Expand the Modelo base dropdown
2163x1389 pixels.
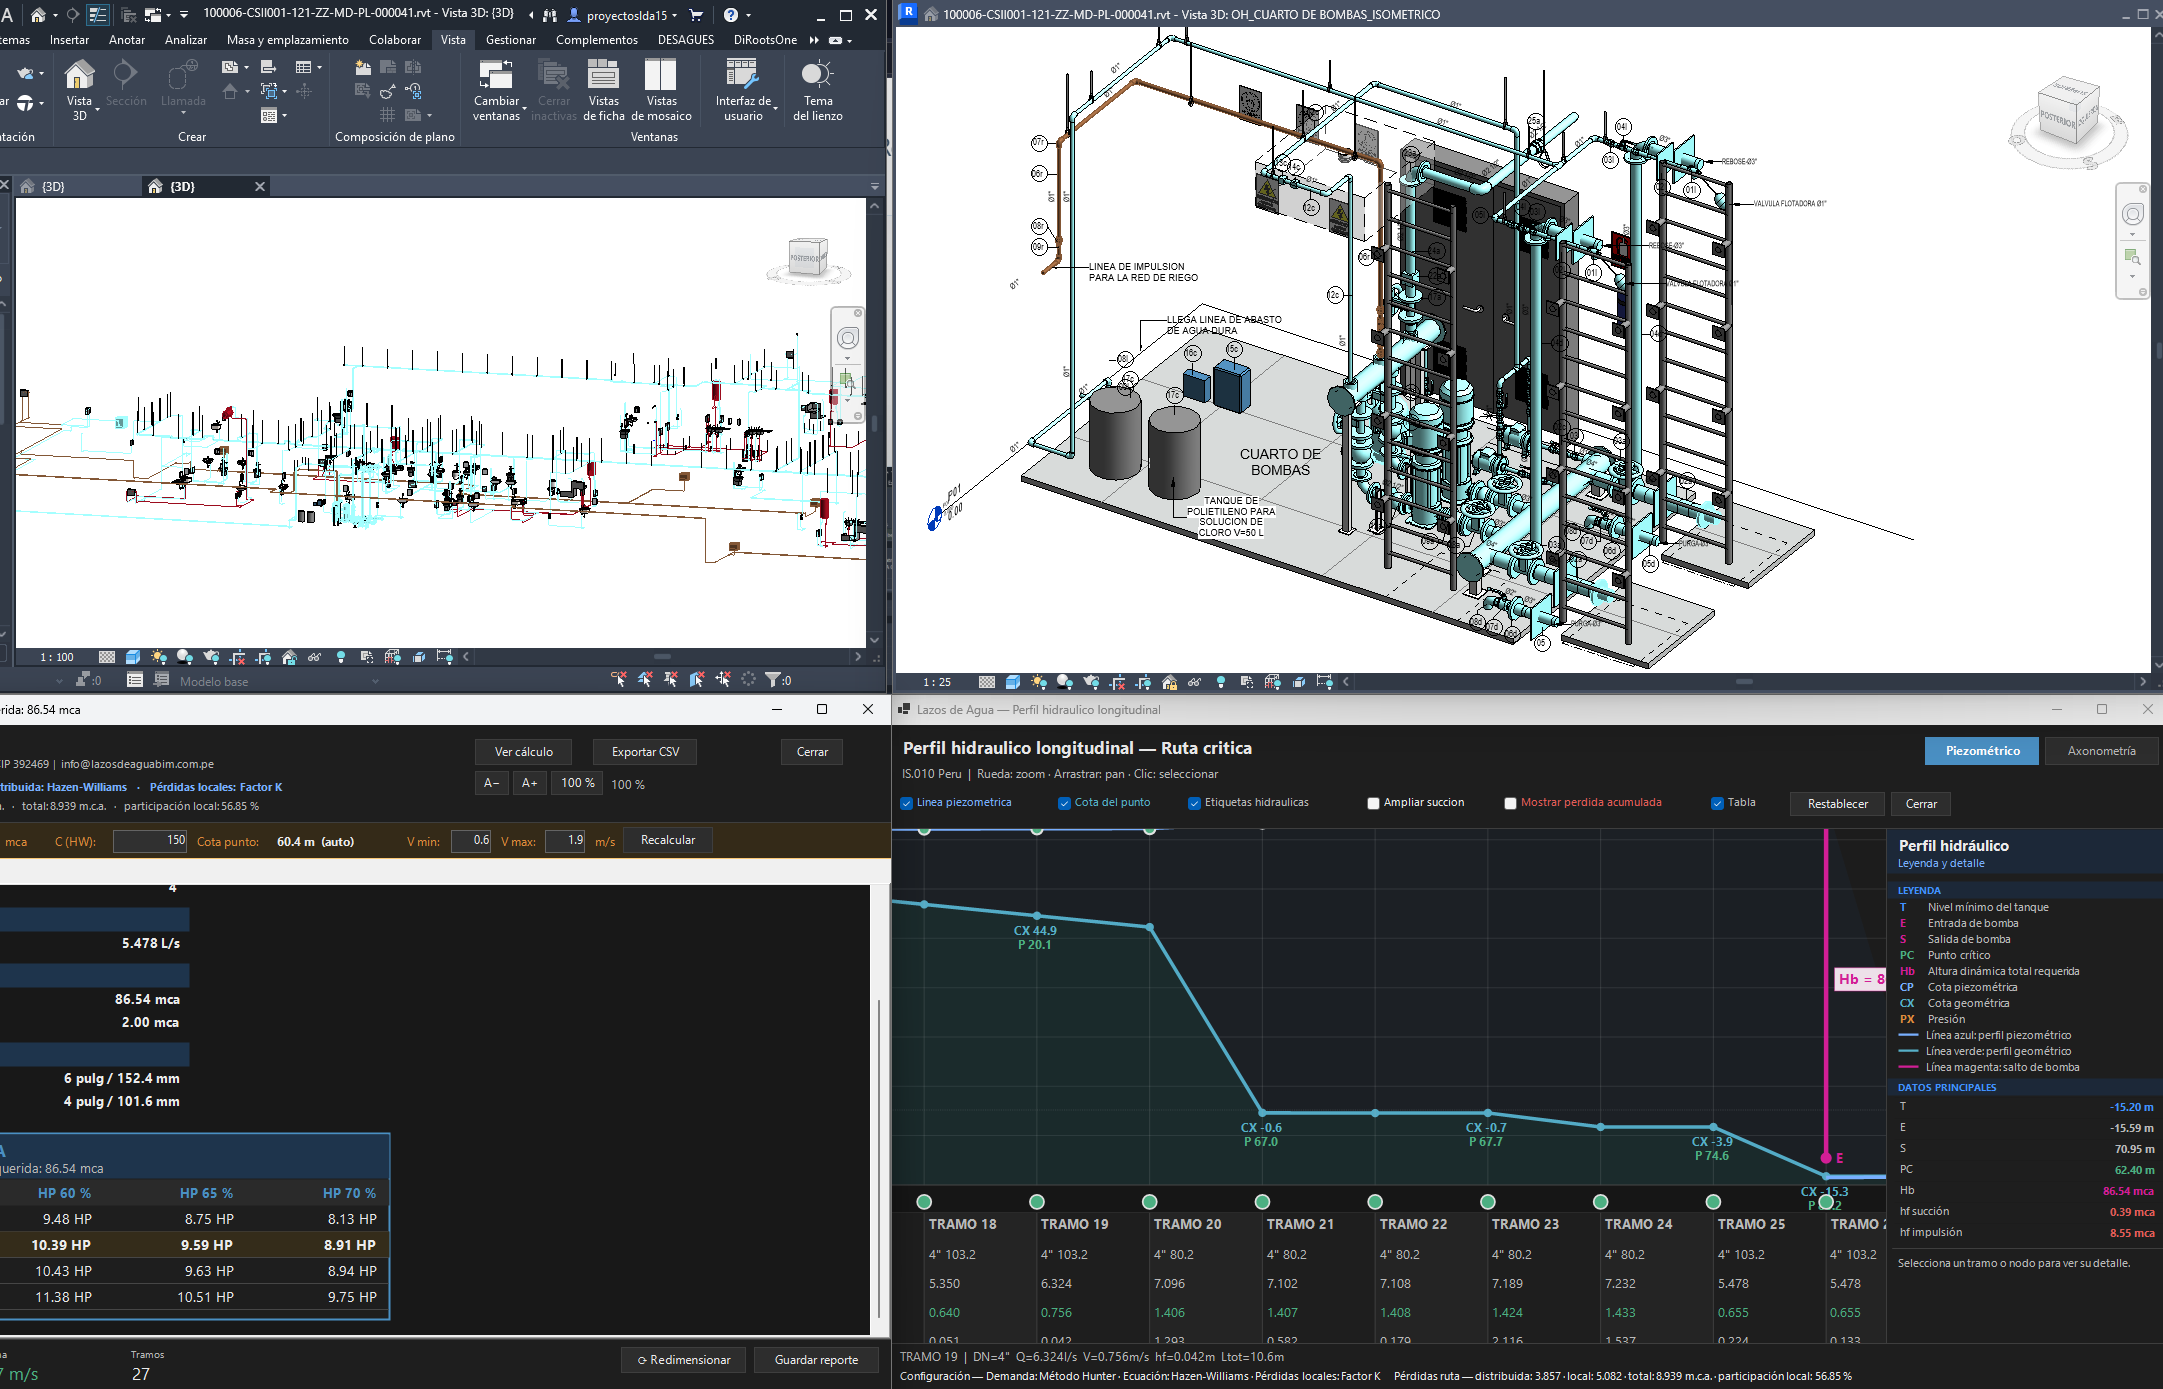(375, 681)
